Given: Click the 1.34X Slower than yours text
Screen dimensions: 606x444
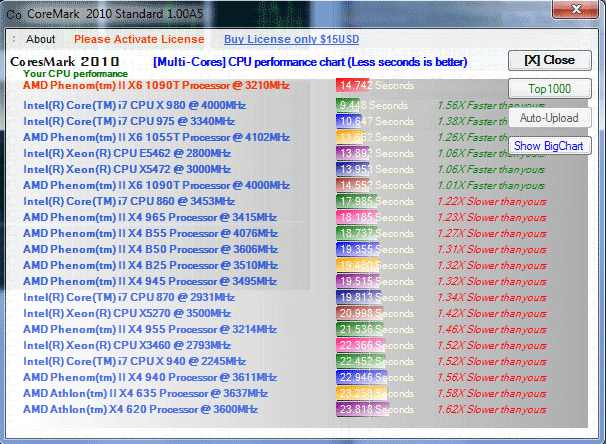Looking at the screenshot, I should tap(492, 298).
